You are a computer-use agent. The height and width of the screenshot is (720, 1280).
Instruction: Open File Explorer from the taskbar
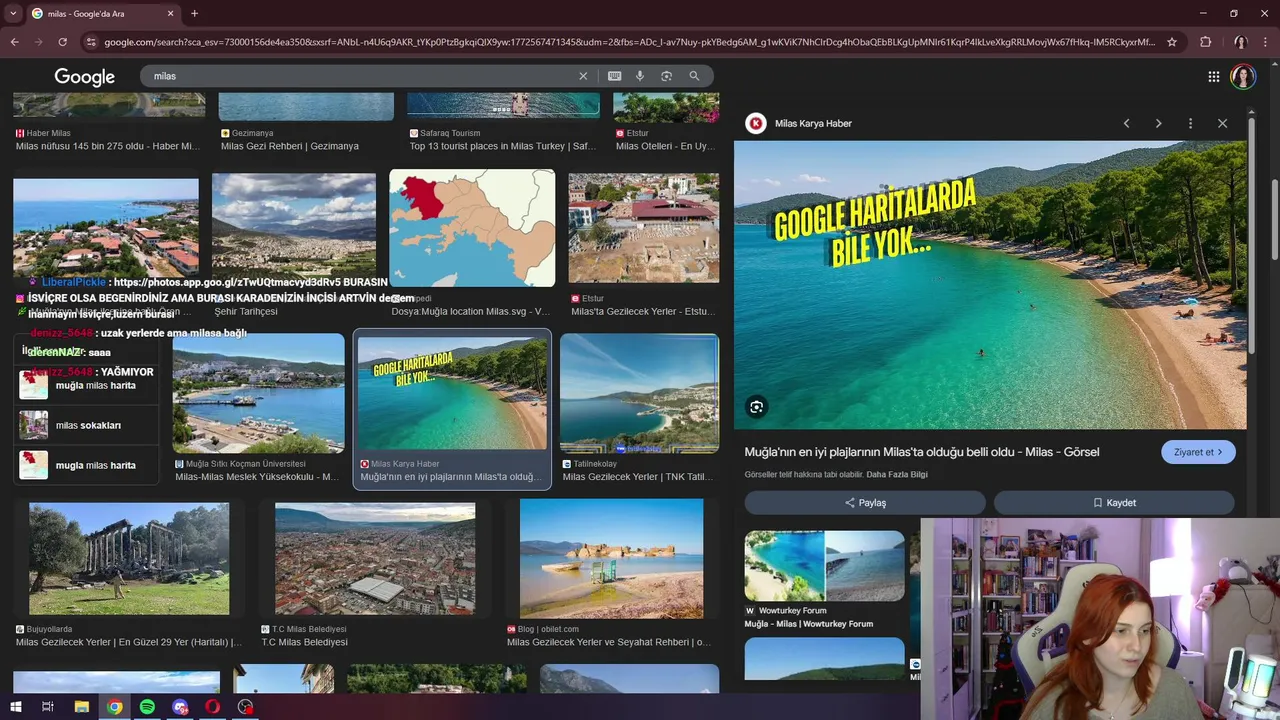tap(82, 707)
